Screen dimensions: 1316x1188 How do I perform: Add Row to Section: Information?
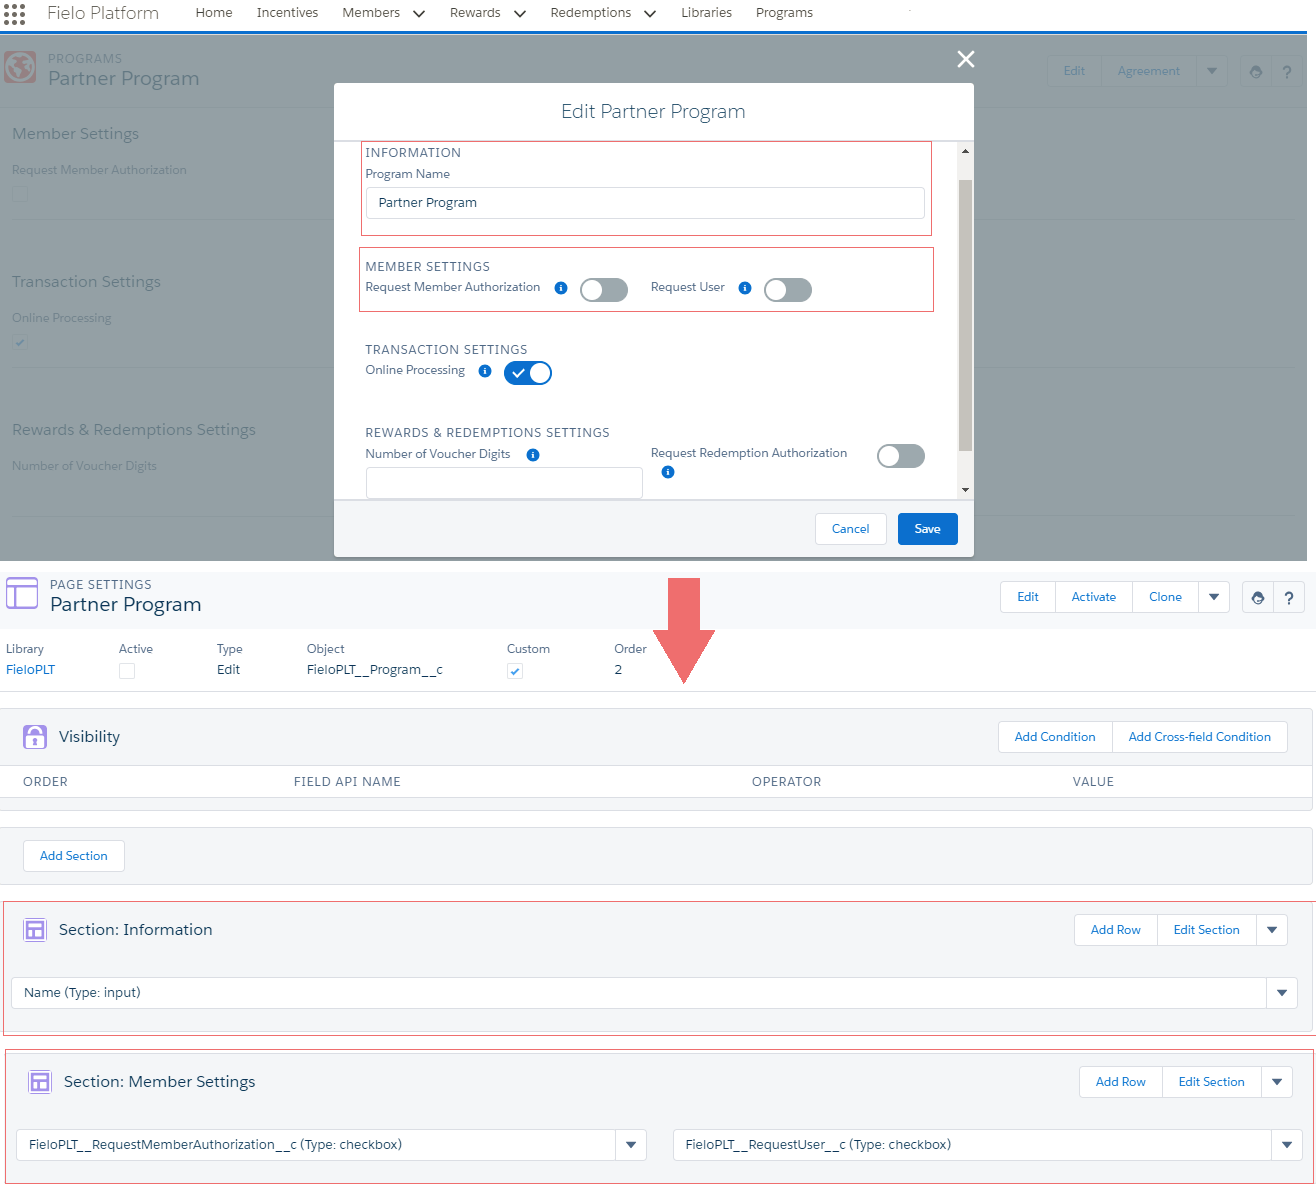click(1116, 930)
